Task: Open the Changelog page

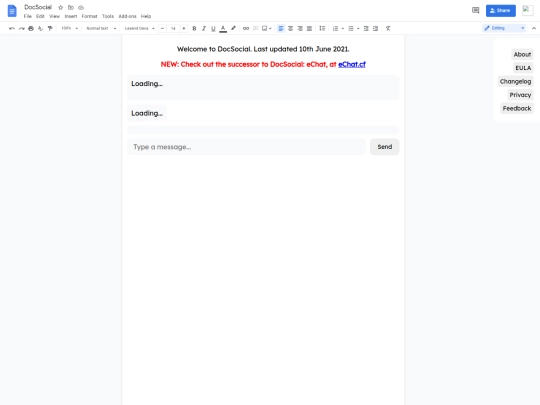Action: [x=516, y=81]
